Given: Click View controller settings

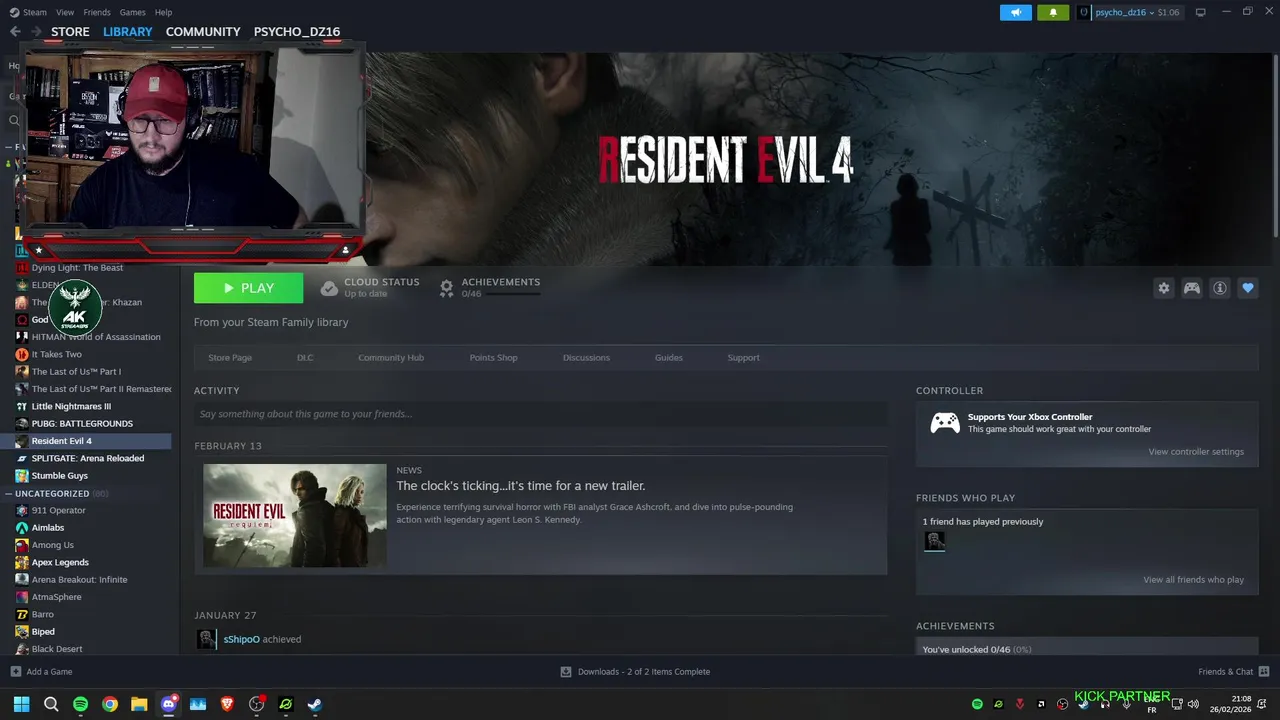Looking at the screenshot, I should pos(1196,451).
